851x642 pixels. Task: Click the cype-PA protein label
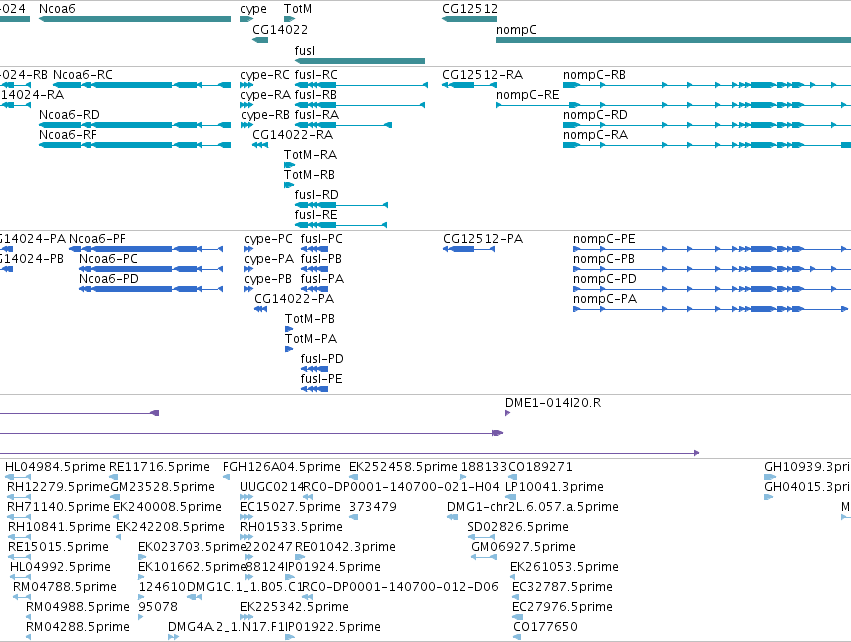269,259
